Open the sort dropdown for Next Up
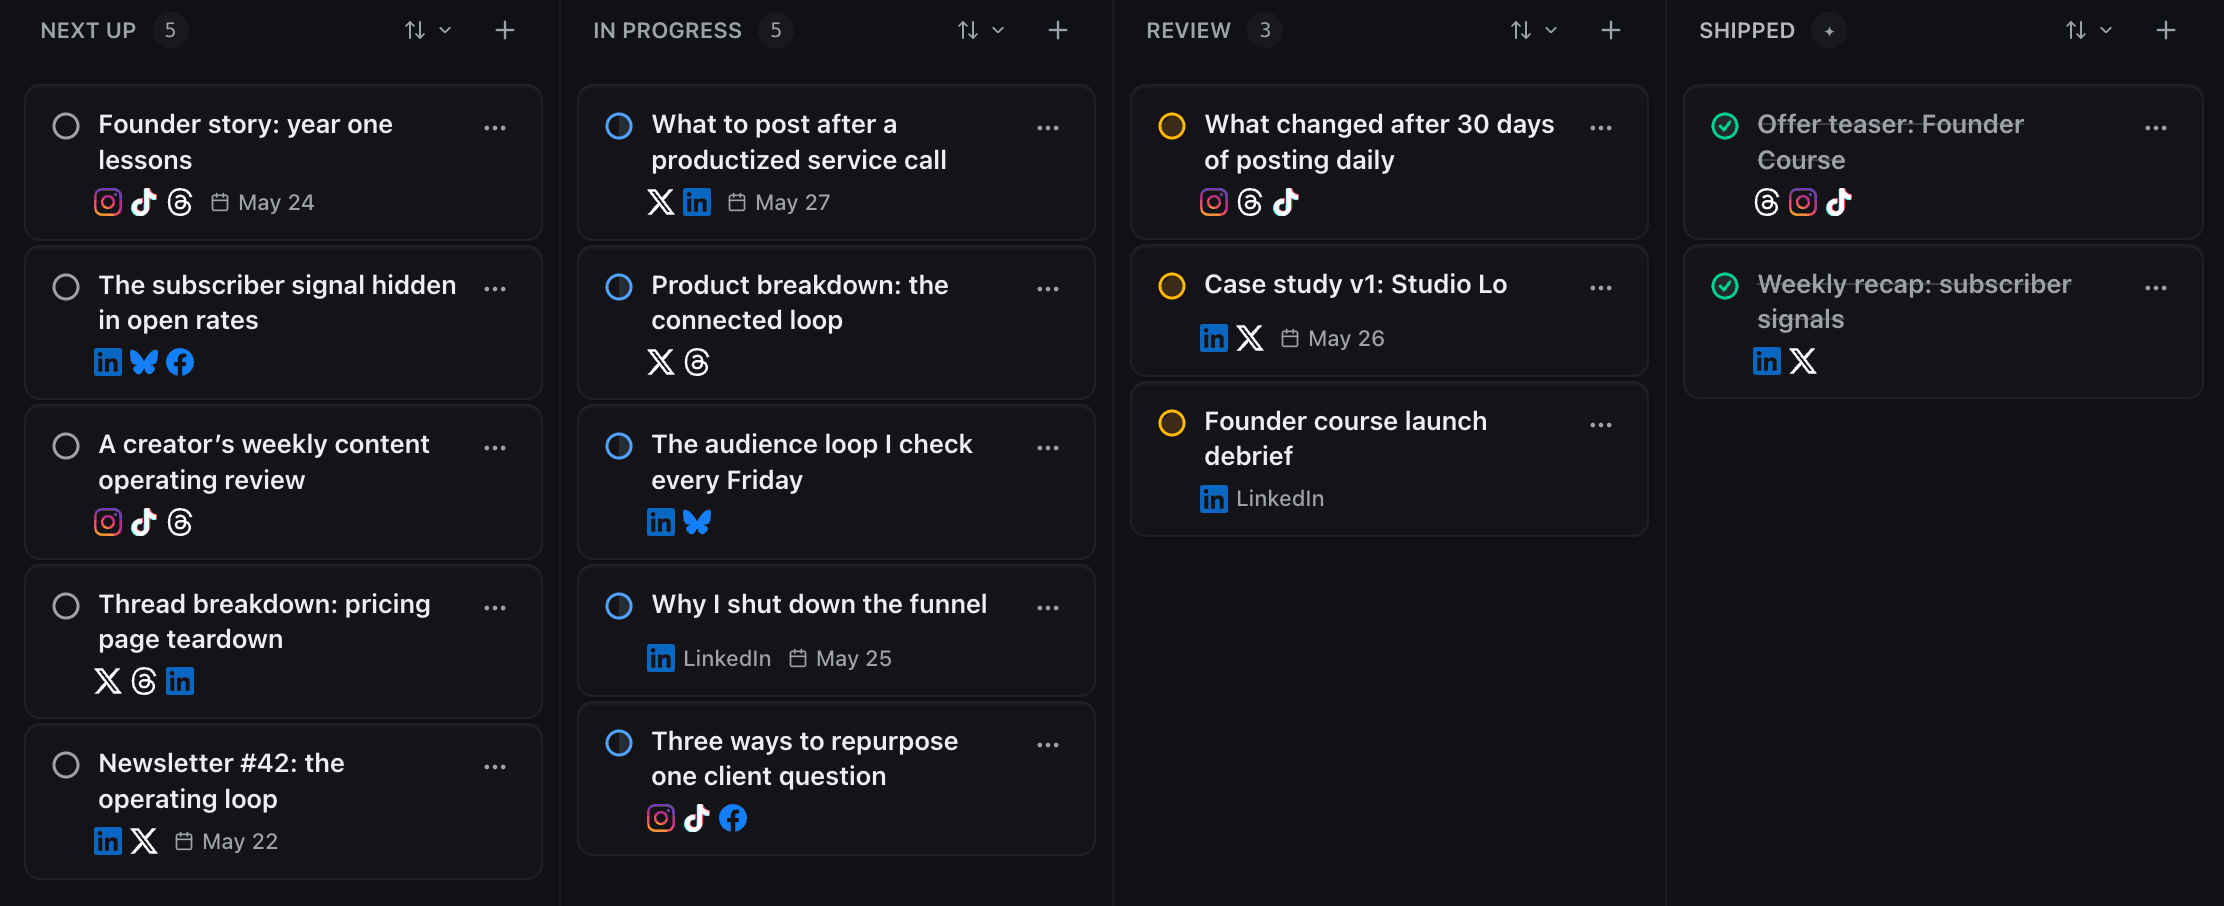 pos(428,31)
